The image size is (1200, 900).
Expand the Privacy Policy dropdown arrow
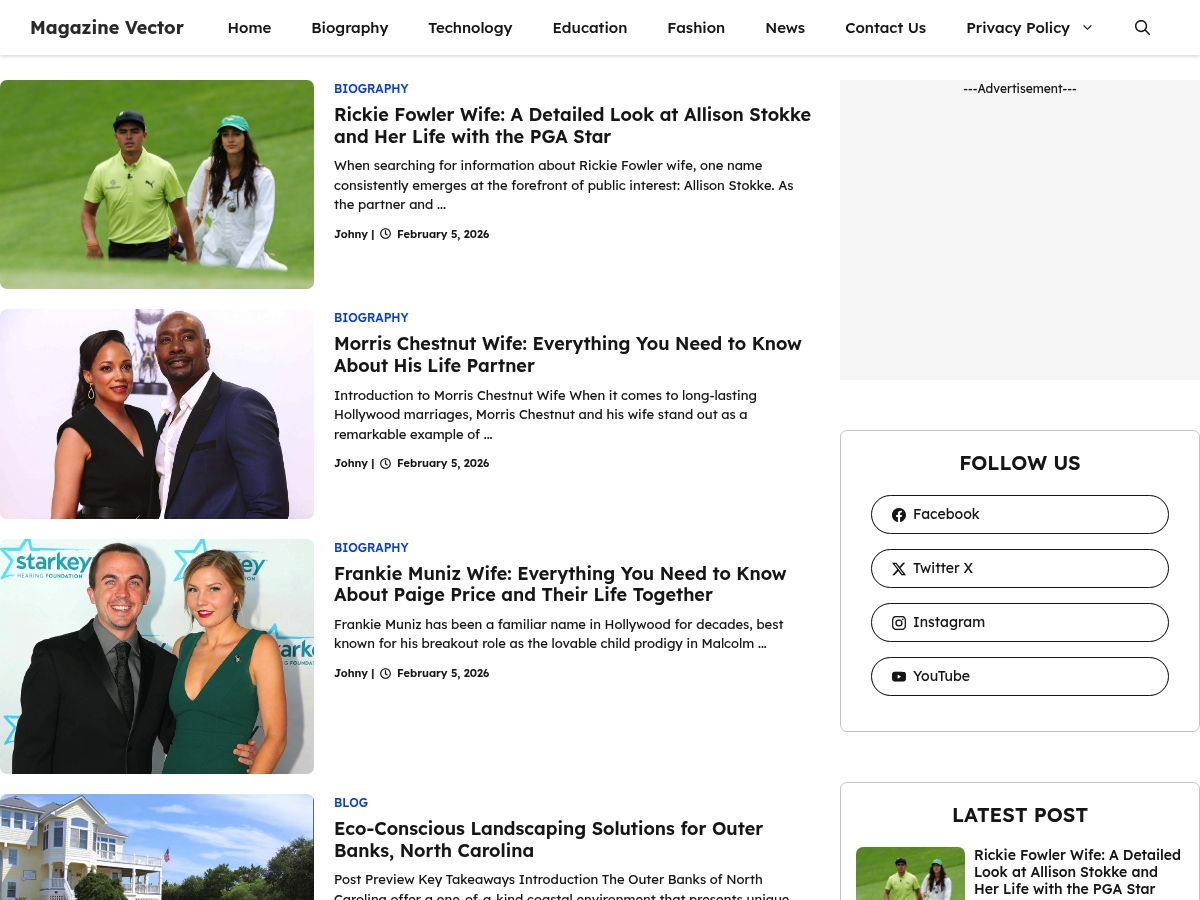(1087, 28)
